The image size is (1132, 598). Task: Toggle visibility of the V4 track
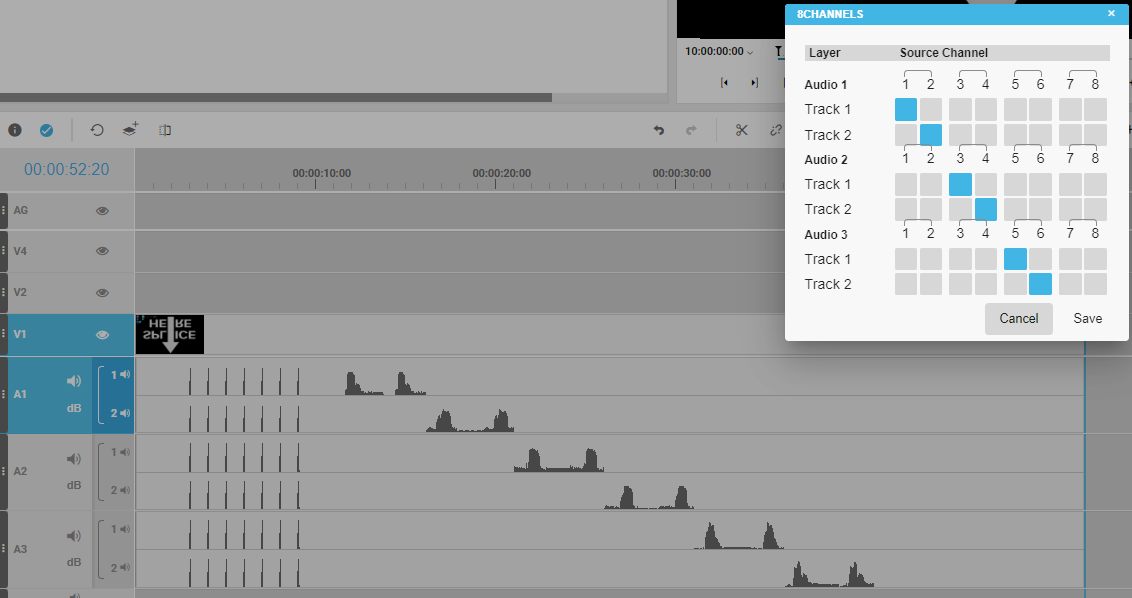click(x=102, y=251)
